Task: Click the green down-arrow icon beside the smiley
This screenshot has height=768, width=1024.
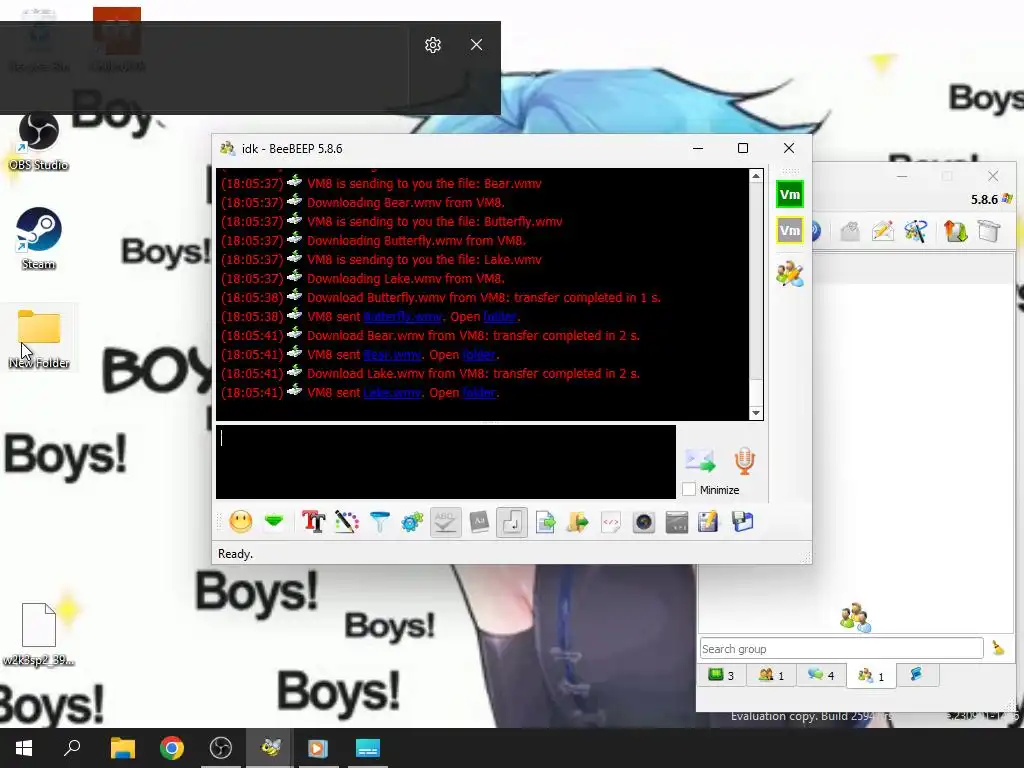Action: (274, 522)
